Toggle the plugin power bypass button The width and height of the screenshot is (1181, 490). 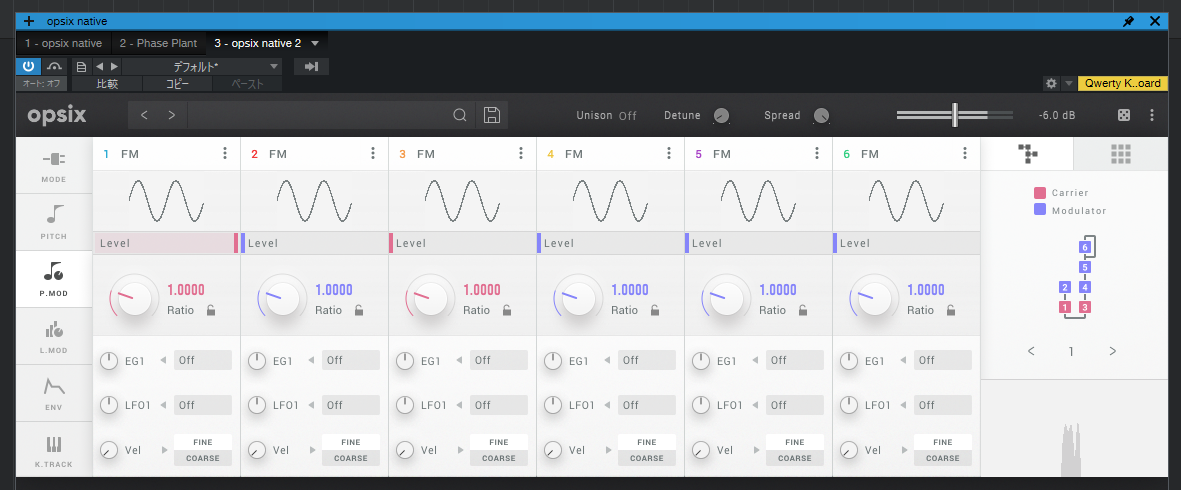tap(28, 66)
